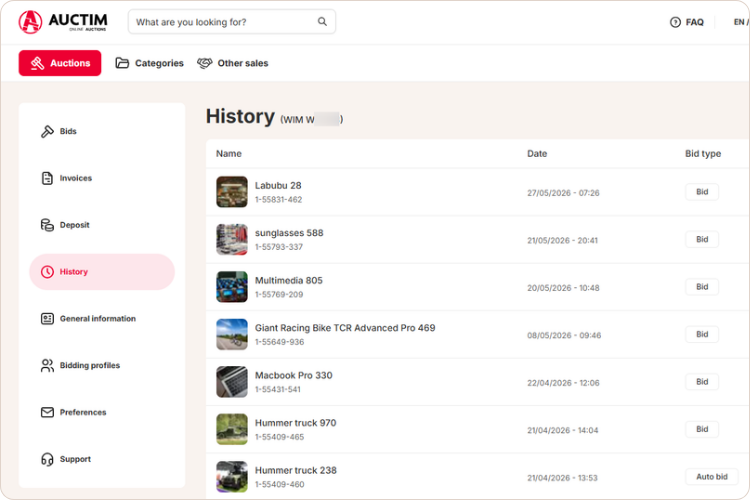Viewport: 750px width, 500px height.
Task: Open the Labubu 28 thumbnail
Action: (x=232, y=192)
